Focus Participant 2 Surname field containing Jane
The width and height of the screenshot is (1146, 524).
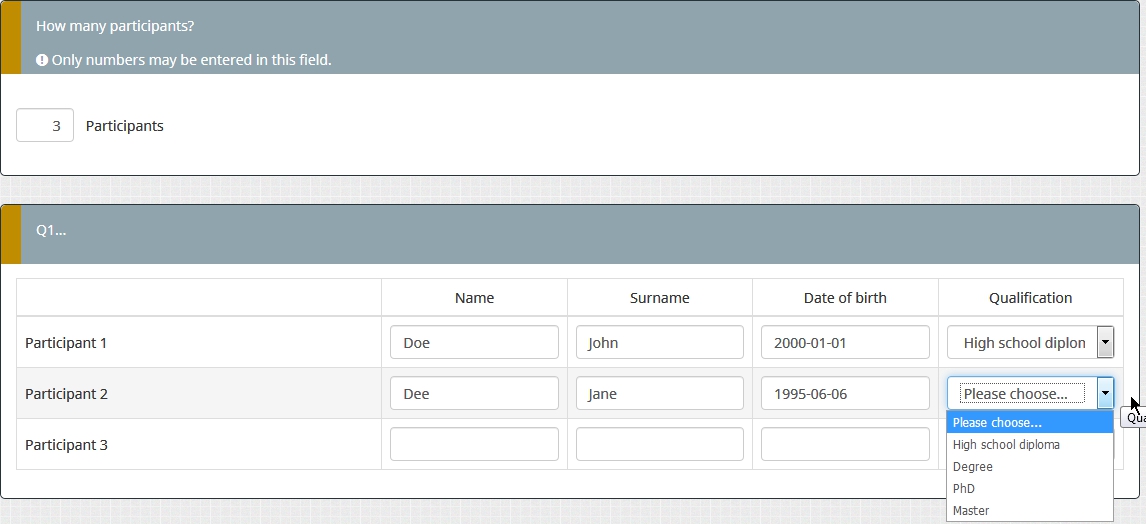(659, 394)
